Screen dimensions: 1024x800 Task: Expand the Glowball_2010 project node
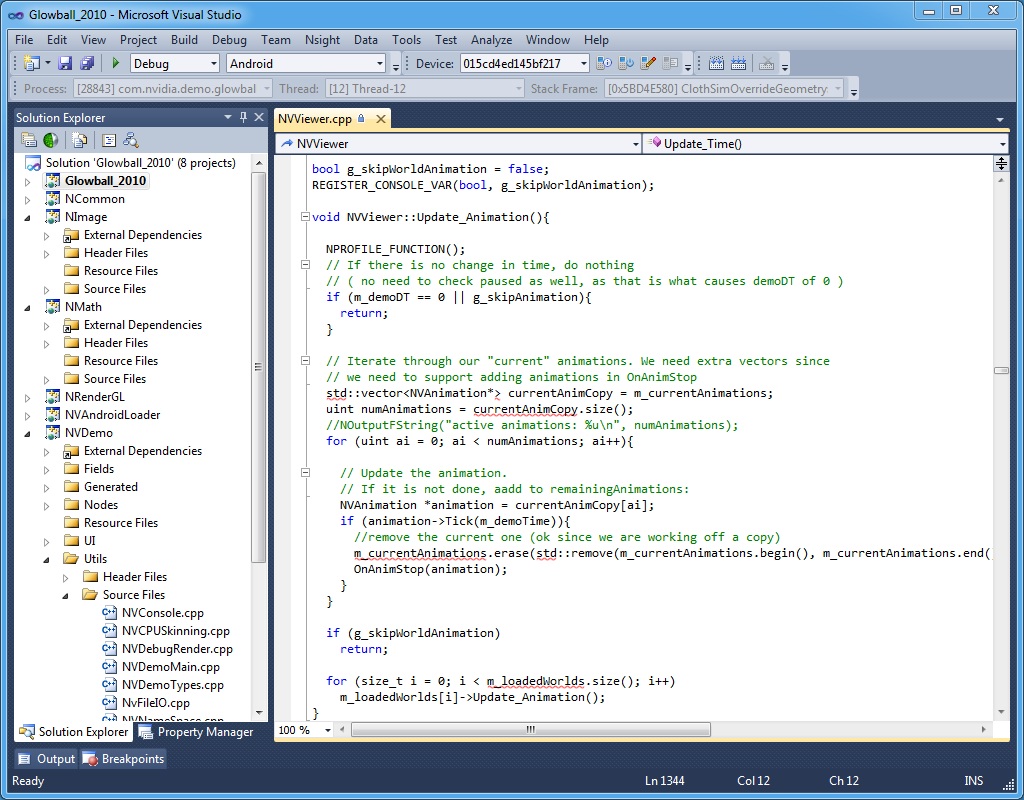[x=28, y=181]
